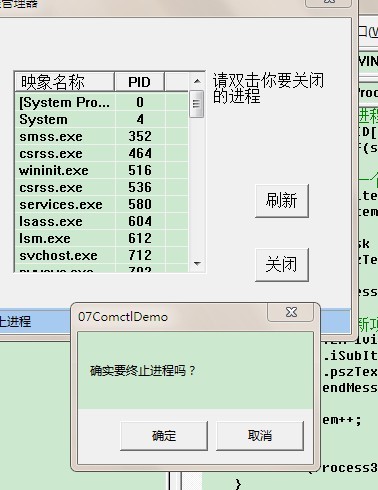This screenshot has height=490, width=378.
Task: Click PID value 0
Action: point(140,102)
